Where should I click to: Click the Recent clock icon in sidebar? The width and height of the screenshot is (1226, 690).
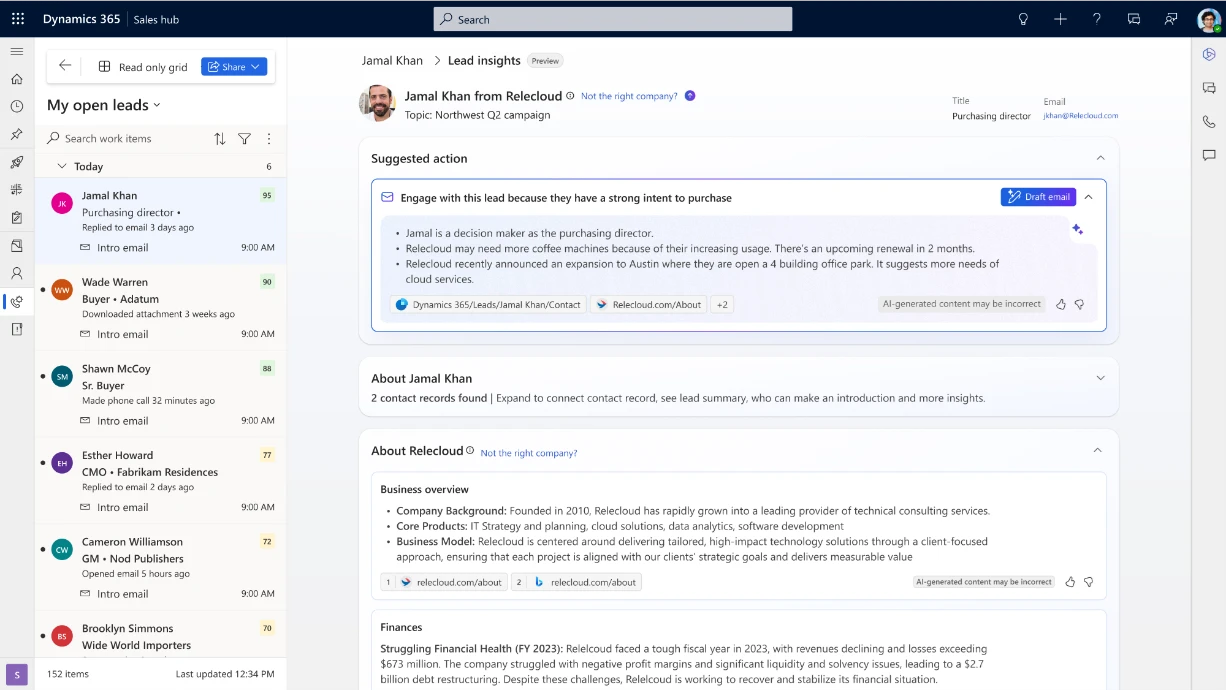click(x=16, y=105)
